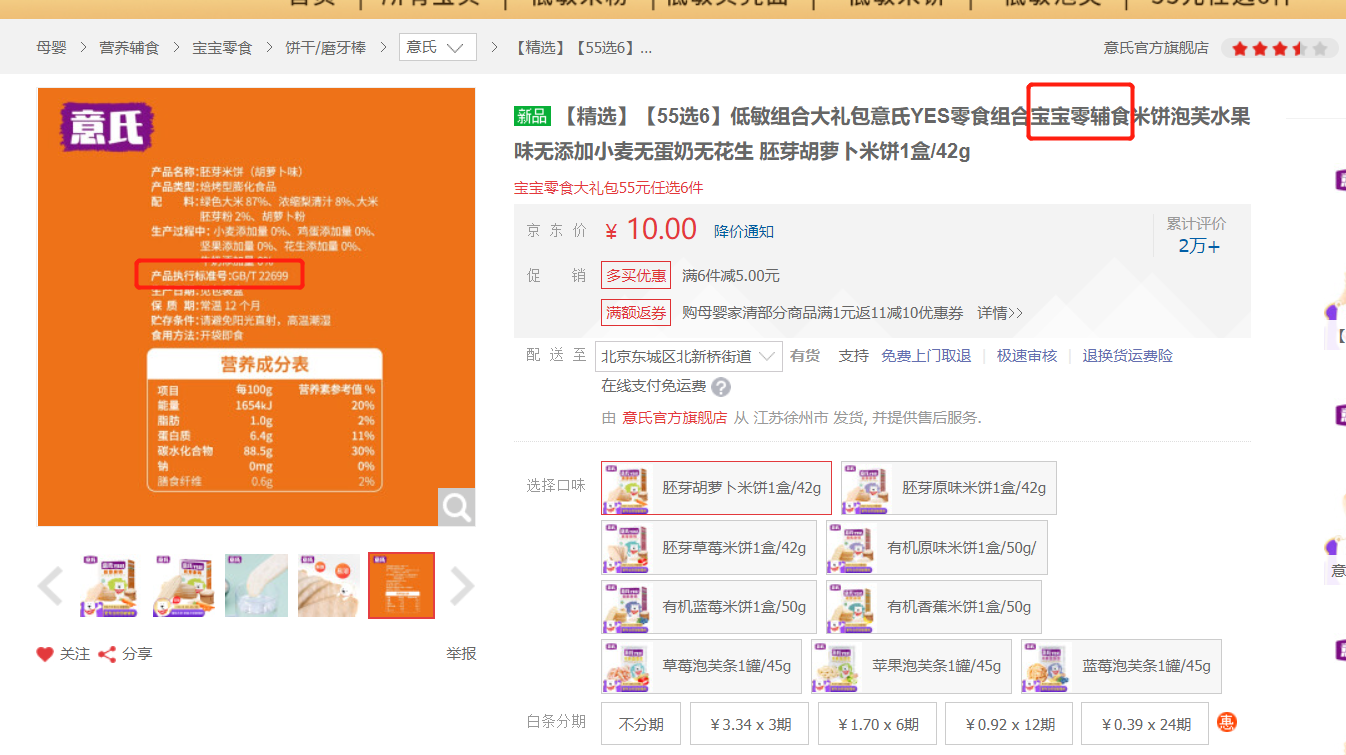Select the rice cake close-up thumbnail
This screenshot has height=755, width=1346.
(x=329, y=585)
